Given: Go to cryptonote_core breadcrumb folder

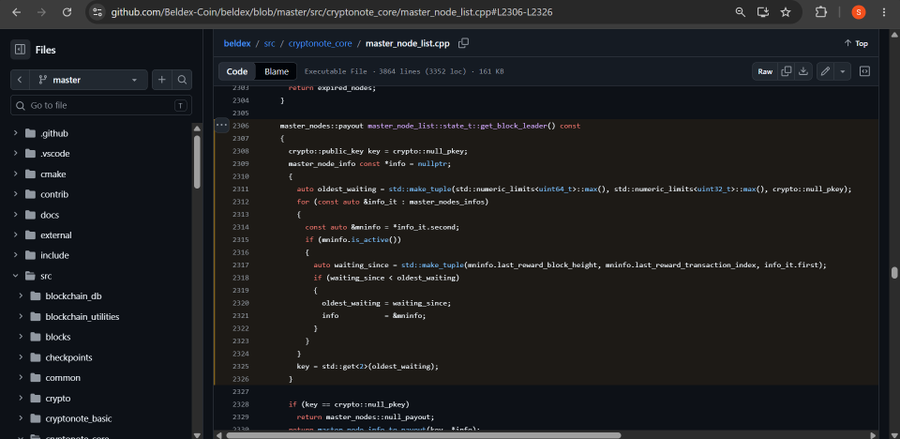Looking at the screenshot, I should tap(320, 43).
